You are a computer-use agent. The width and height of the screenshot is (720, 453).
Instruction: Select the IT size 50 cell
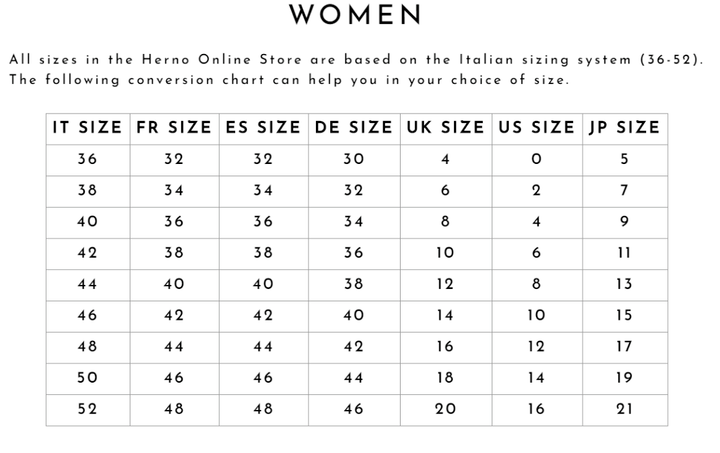[x=87, y=377]
